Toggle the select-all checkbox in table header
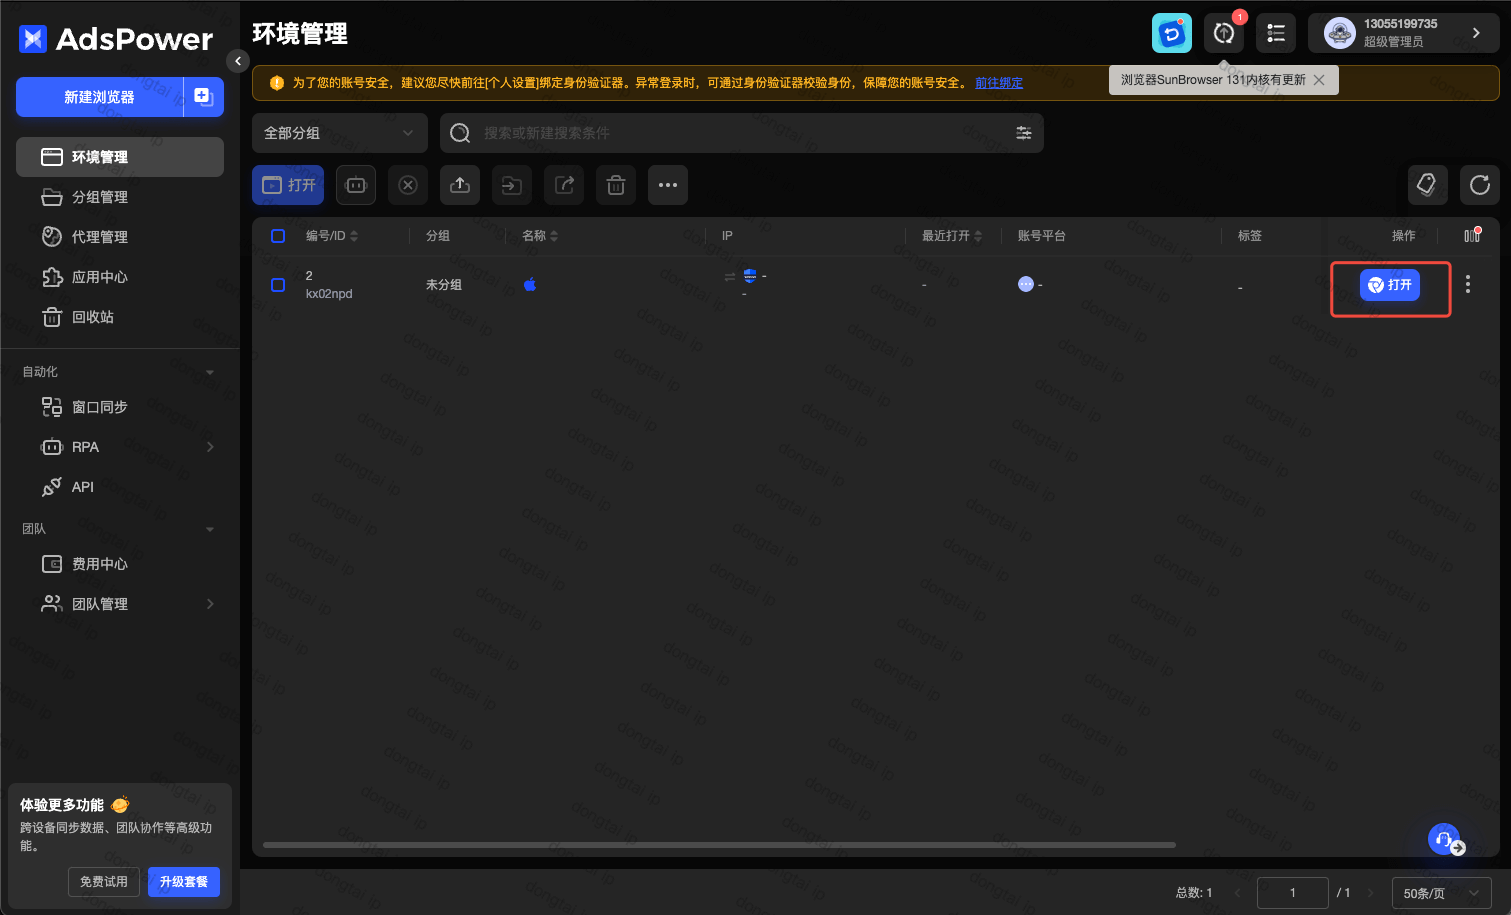1511x915 pixels. click(278, 236)
